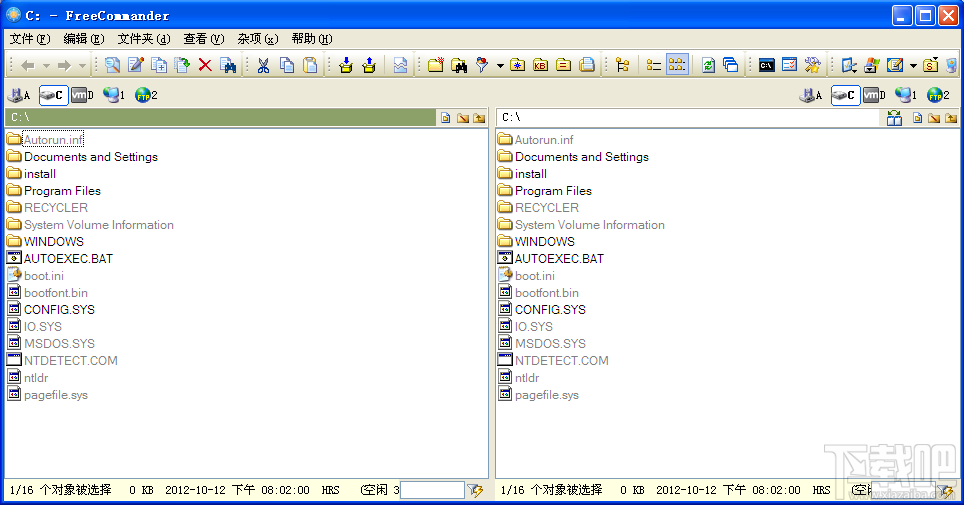Open the 文件(F) menu
The width and height of the screenshot is (964, 505).
pos(30,39)
